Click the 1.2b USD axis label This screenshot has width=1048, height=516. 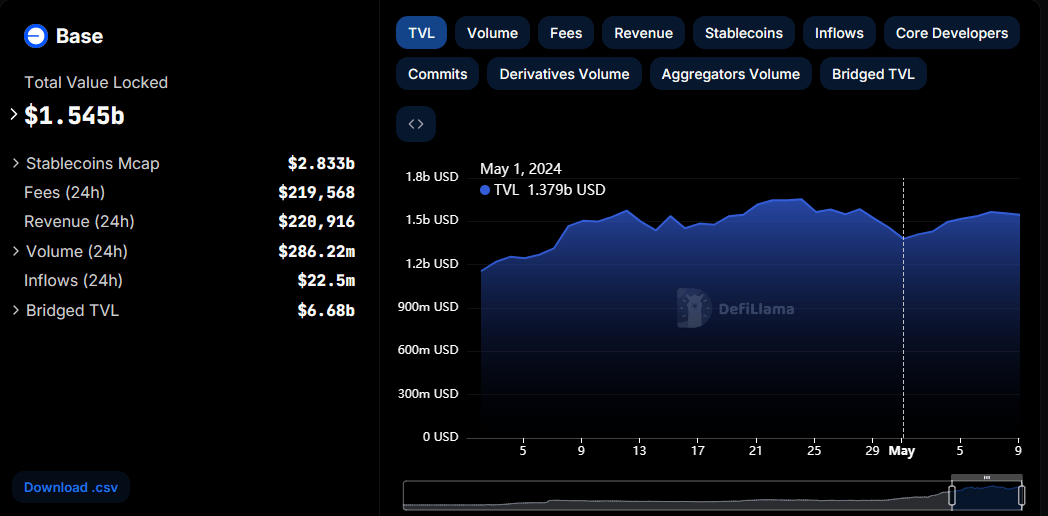tap(432, 264)
